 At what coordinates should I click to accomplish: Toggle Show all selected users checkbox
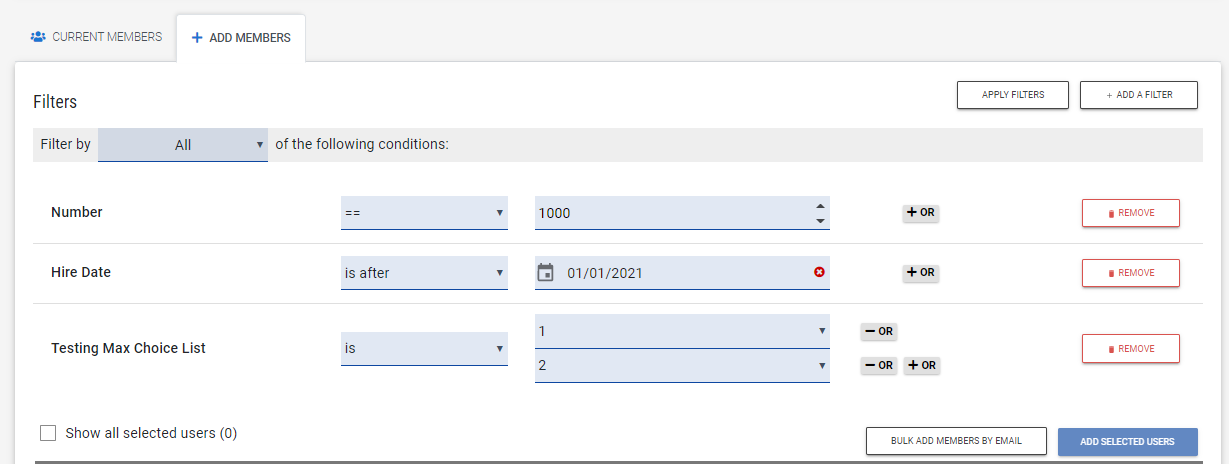click(48, 433)
